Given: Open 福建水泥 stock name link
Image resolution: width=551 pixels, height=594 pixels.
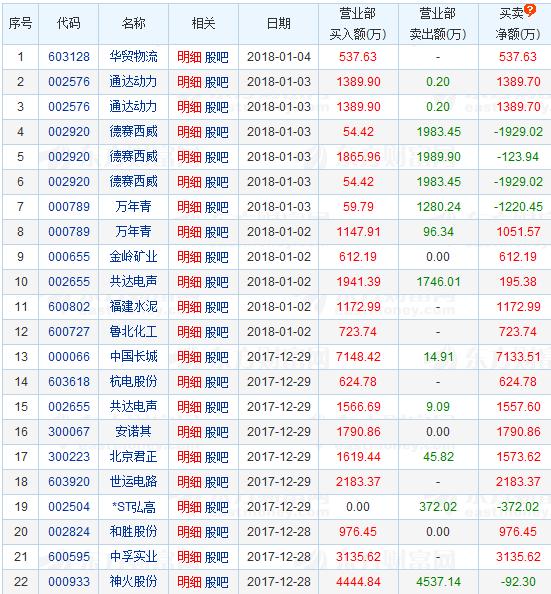Looking at the screenshot, I should (x=133, y=307).
